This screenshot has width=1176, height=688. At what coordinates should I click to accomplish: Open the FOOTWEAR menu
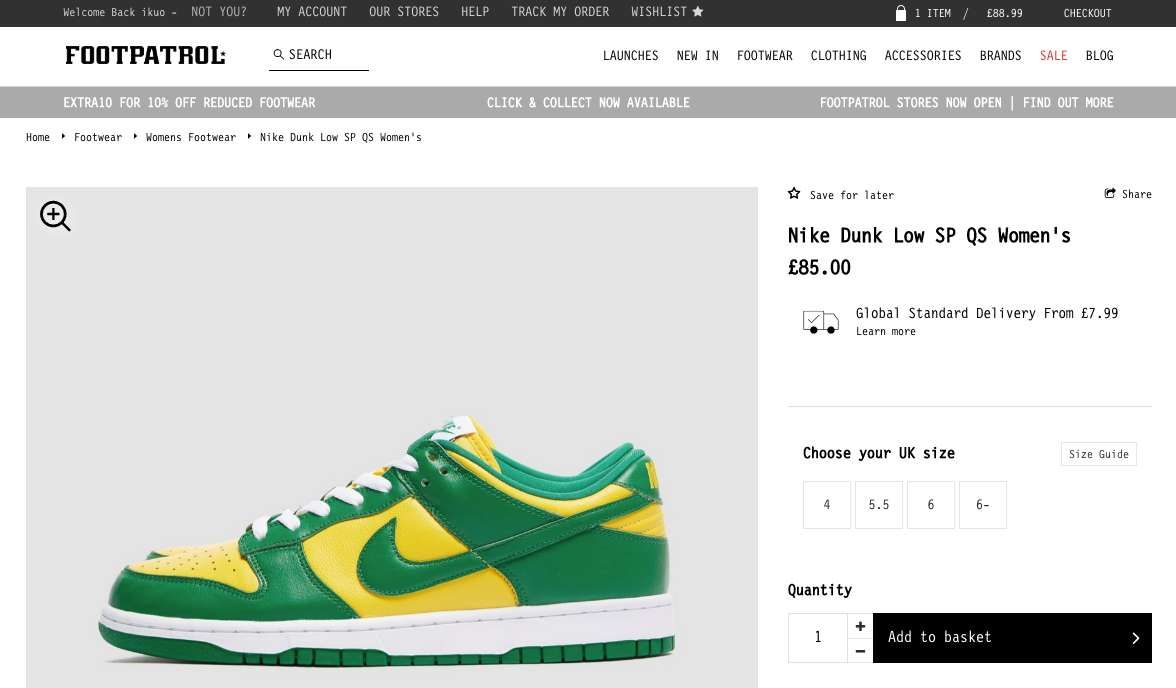click(764, 56)
